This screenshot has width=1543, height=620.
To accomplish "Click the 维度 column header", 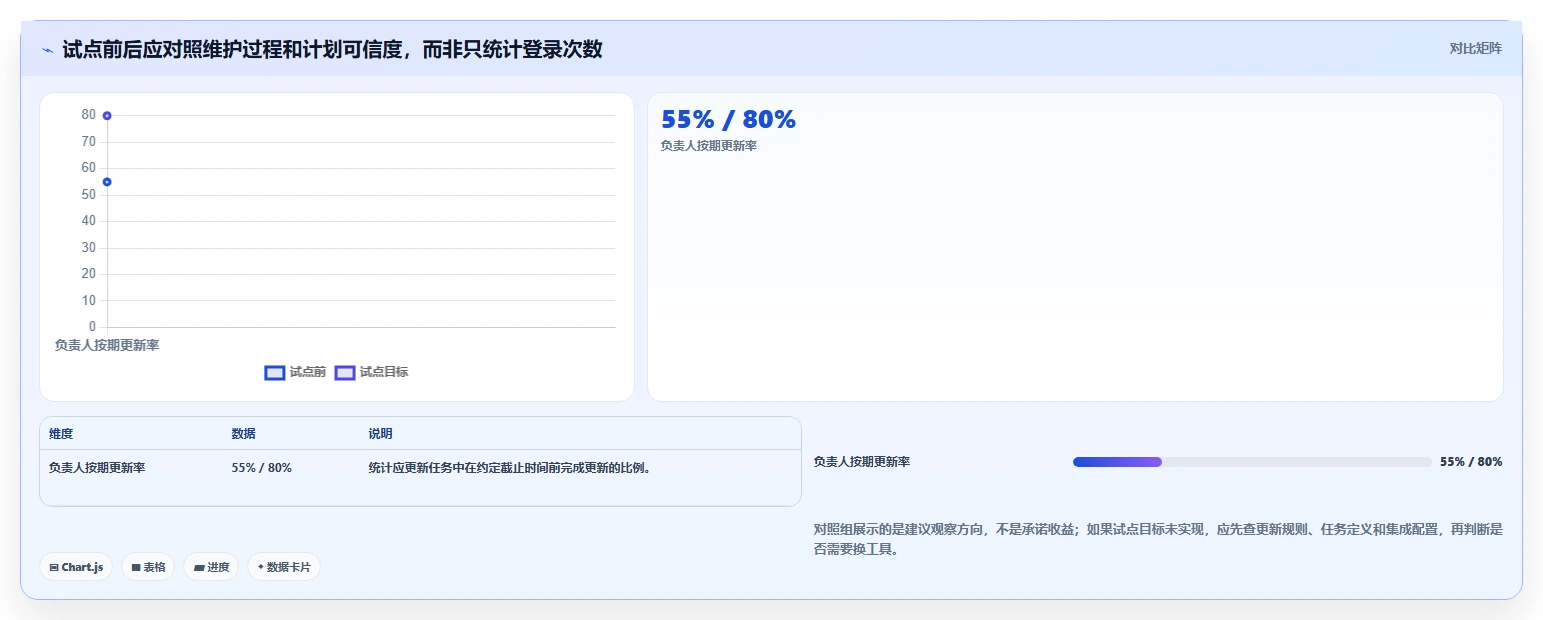I will click(x=61, y=434).
